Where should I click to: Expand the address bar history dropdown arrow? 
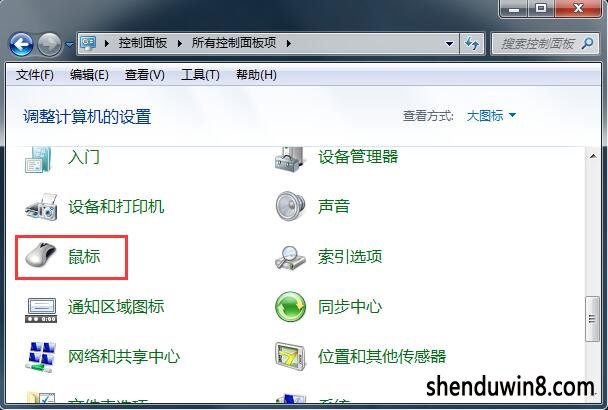coord(449,44)
